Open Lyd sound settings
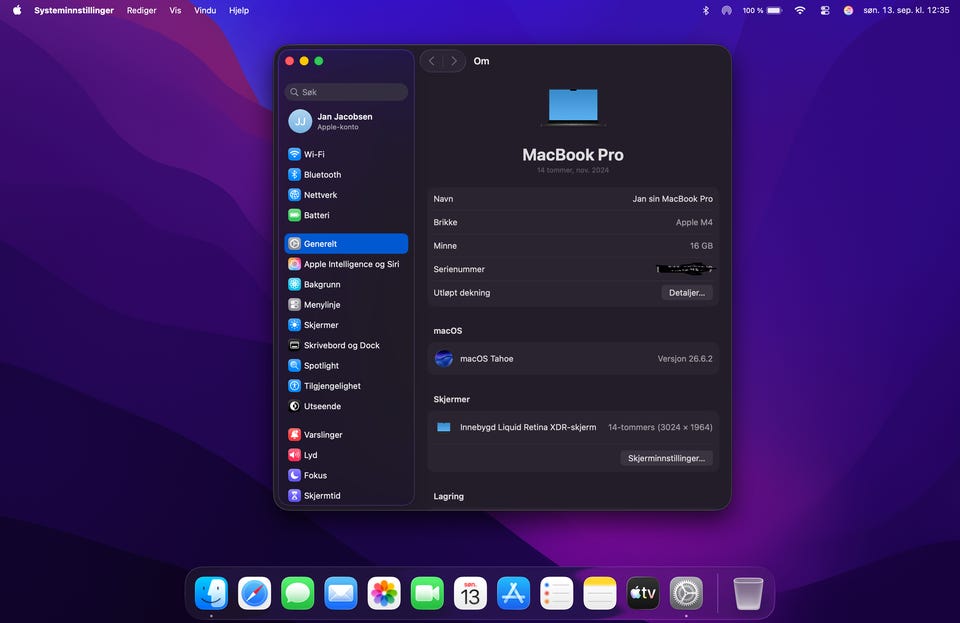The height and width of the screenshot is (623, 960). click(x=346, y=455)
